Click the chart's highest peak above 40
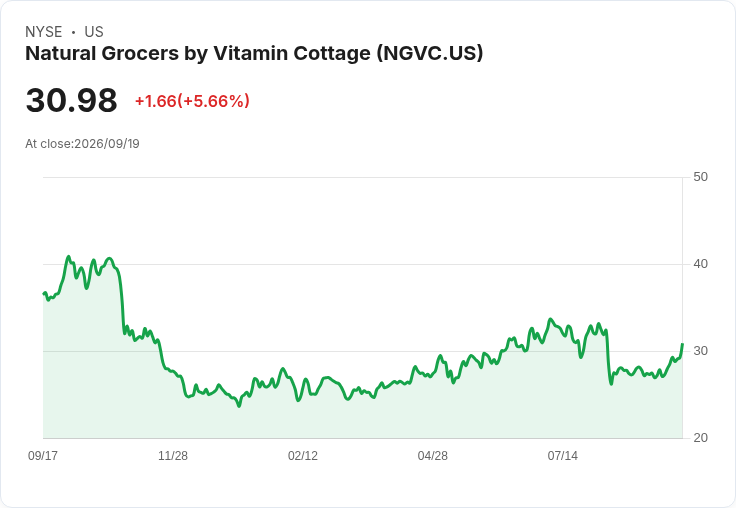736x508 pixels. pos(69,257)
